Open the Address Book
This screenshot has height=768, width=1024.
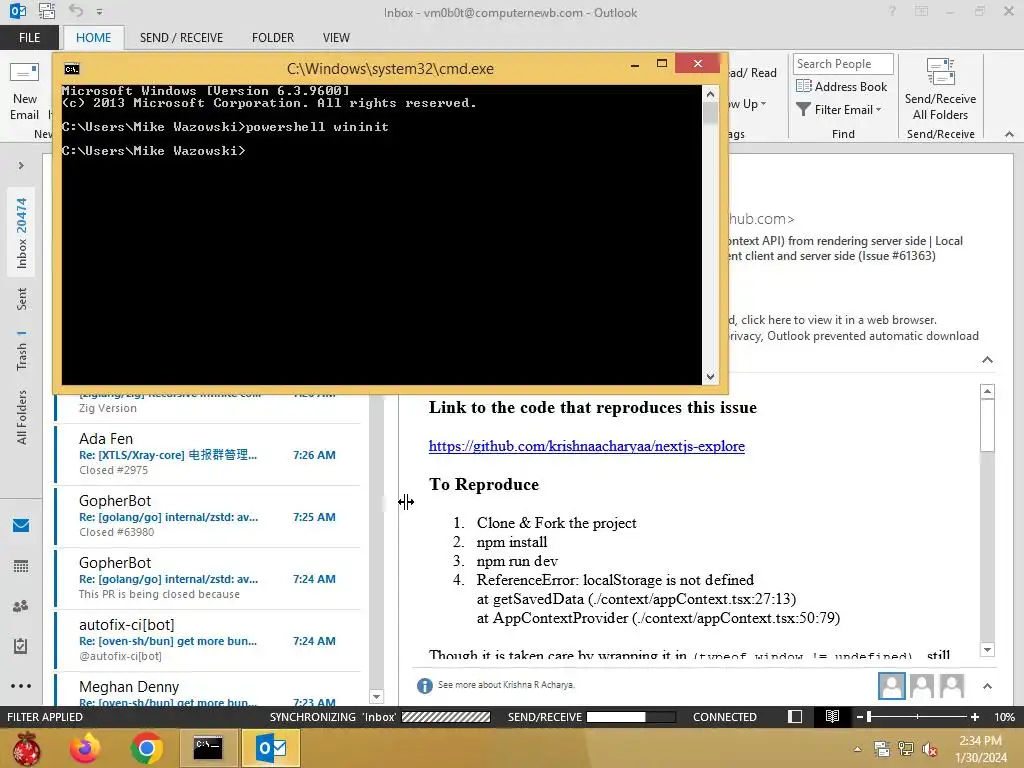point(842,86)
